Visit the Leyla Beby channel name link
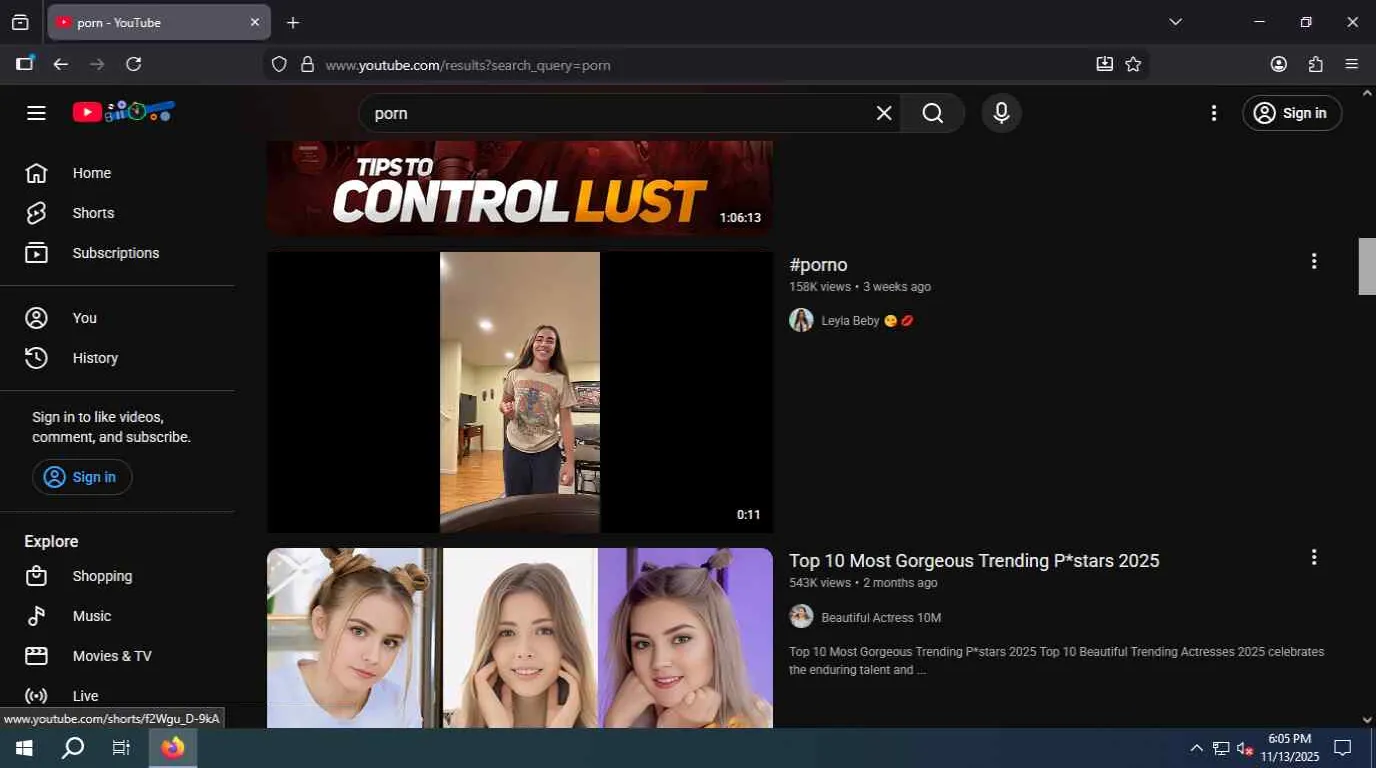 pyautogui.click(x=867, y=321)
